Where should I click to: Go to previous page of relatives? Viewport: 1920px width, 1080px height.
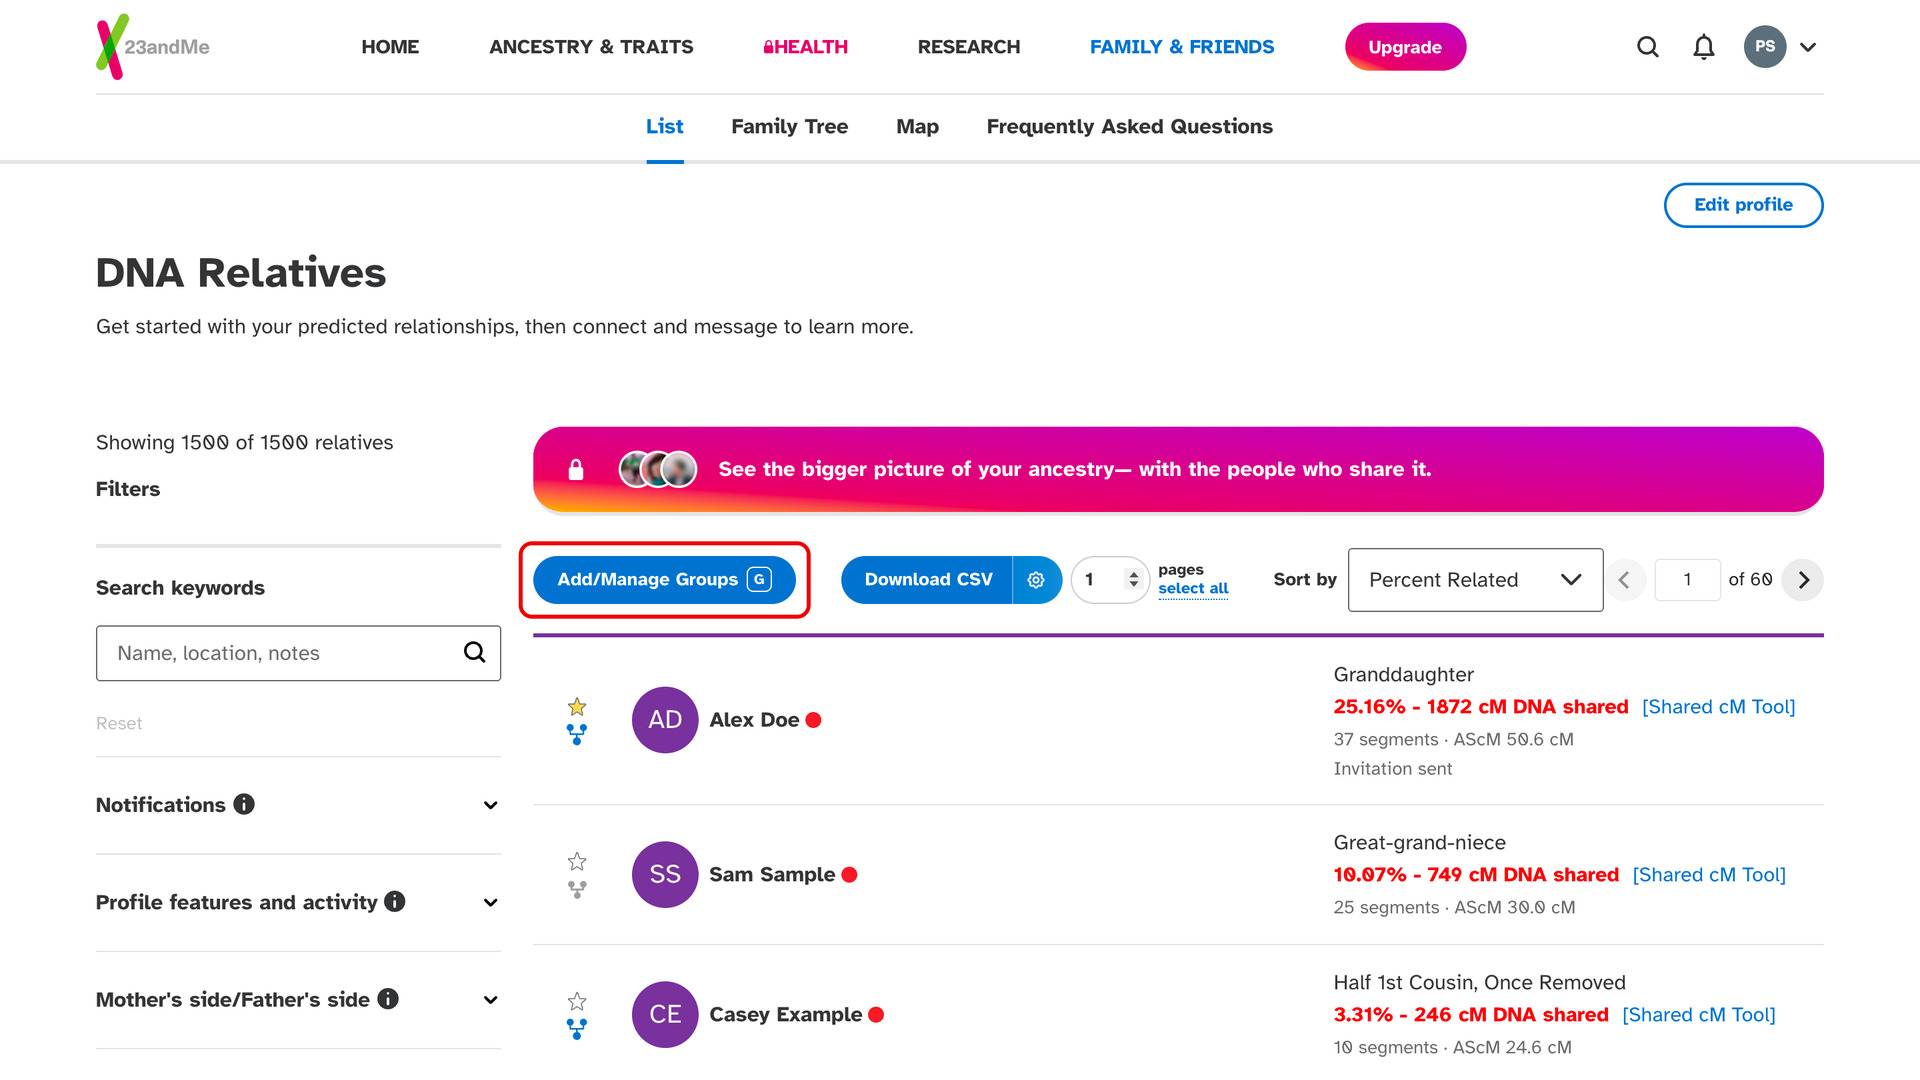(1624, 580)
